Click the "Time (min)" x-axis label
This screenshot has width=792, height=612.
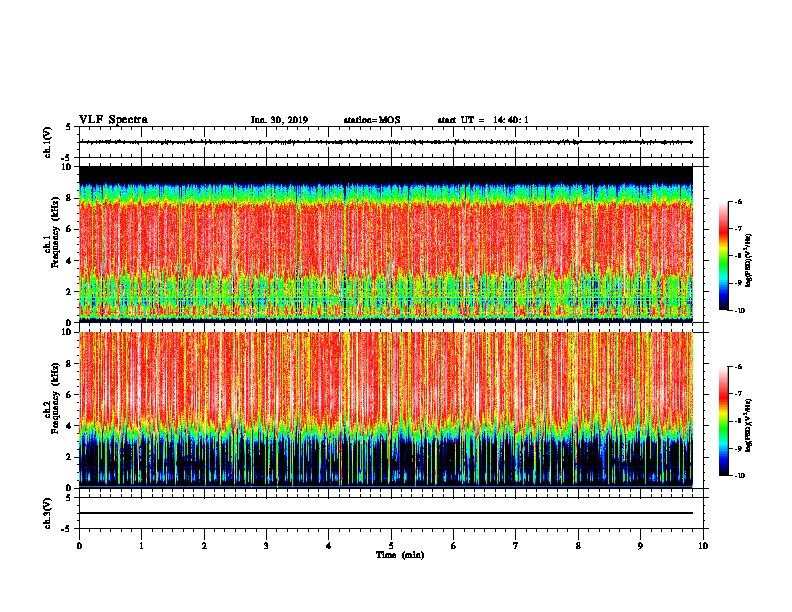tap(400, 555)
